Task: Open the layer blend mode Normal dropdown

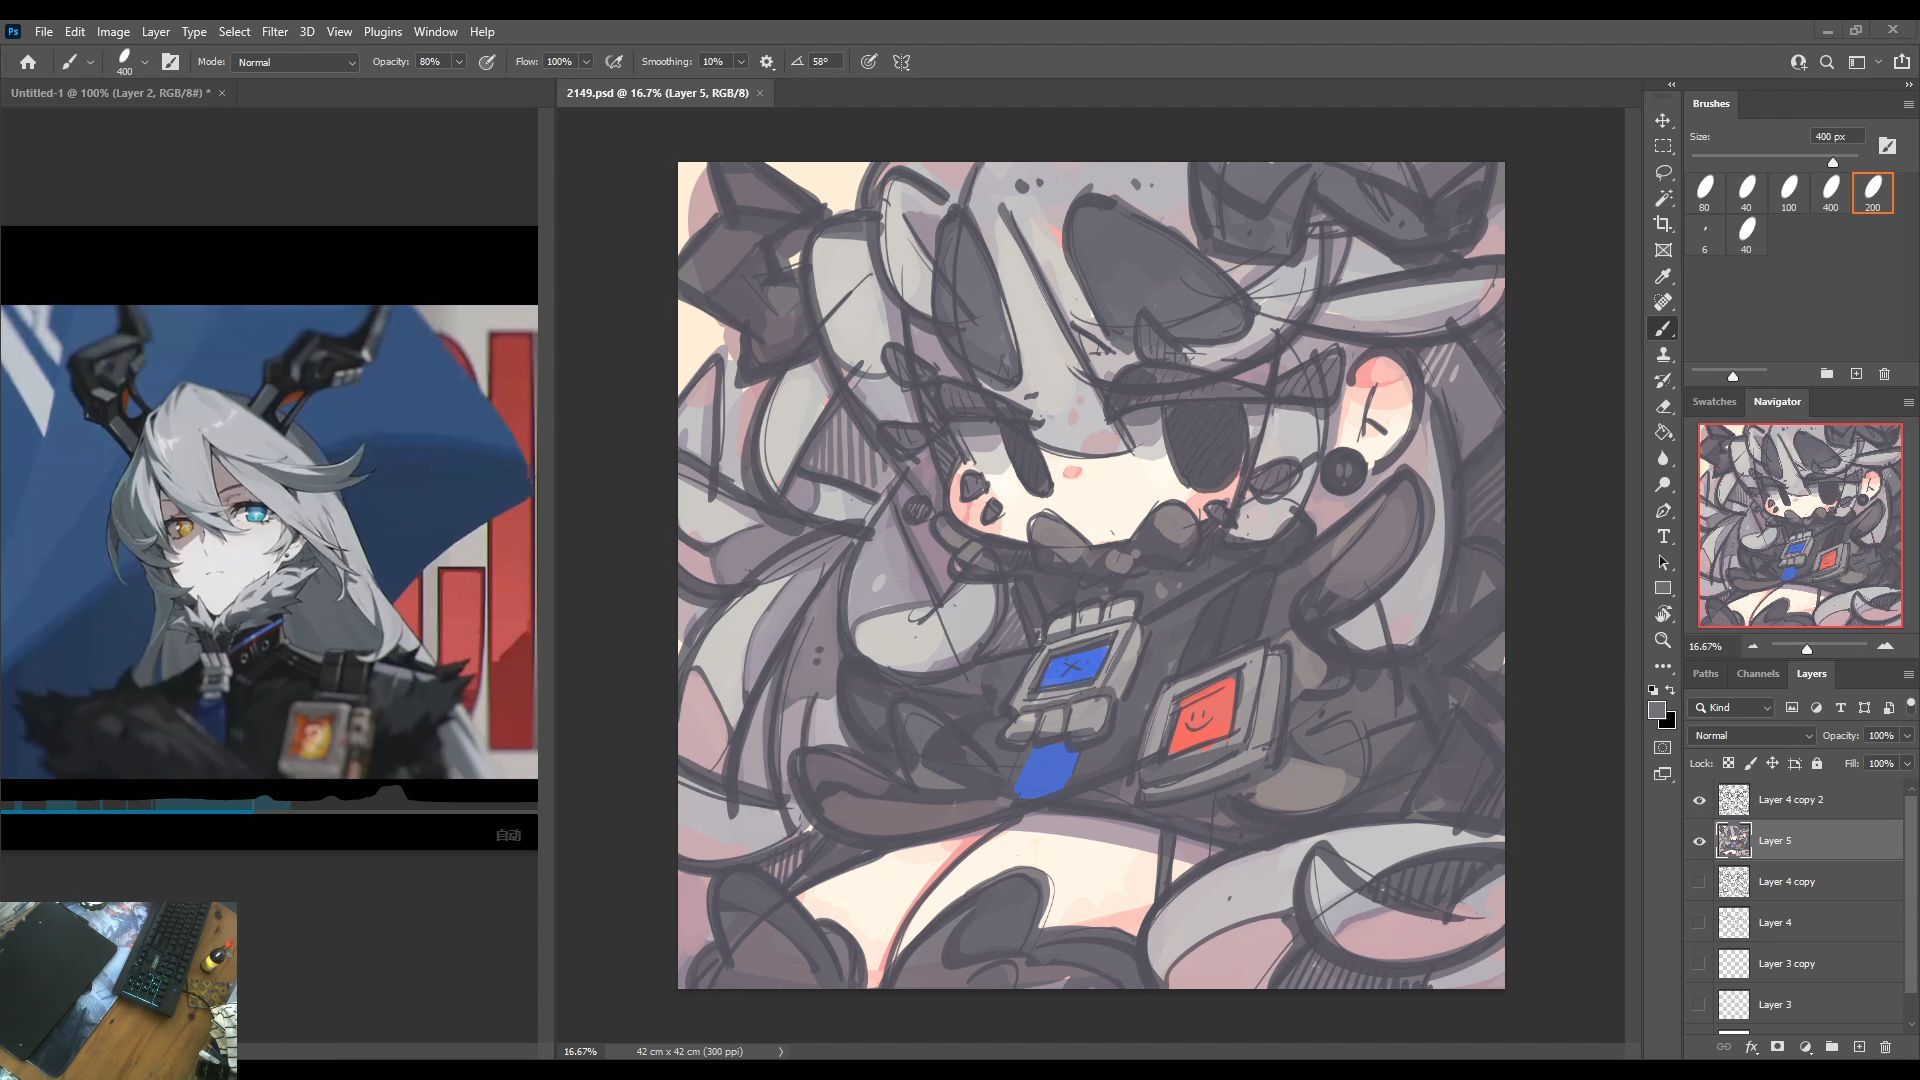Action: coord(1752,736)
